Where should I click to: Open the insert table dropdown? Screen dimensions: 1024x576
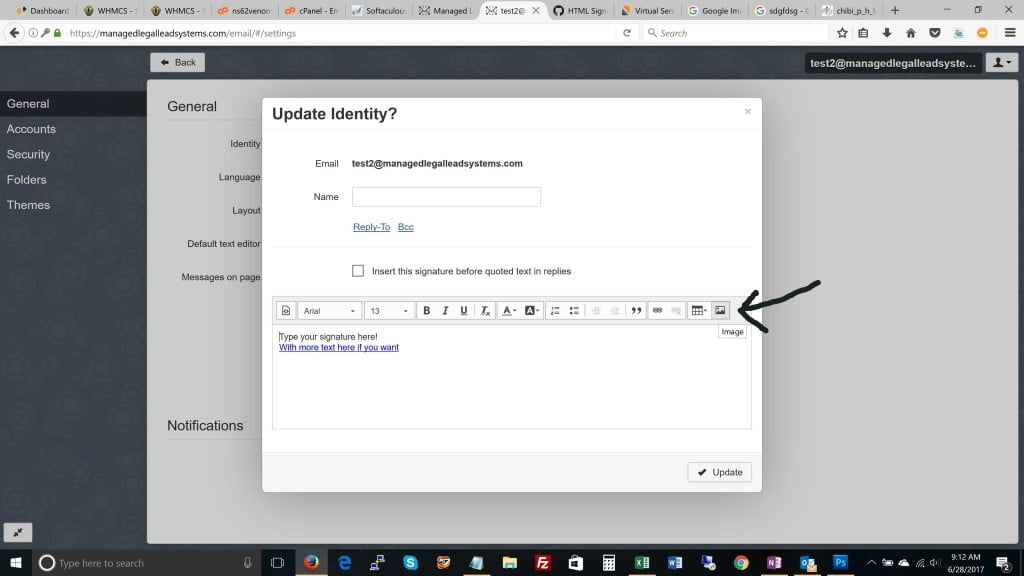click(x=699, y=311)
